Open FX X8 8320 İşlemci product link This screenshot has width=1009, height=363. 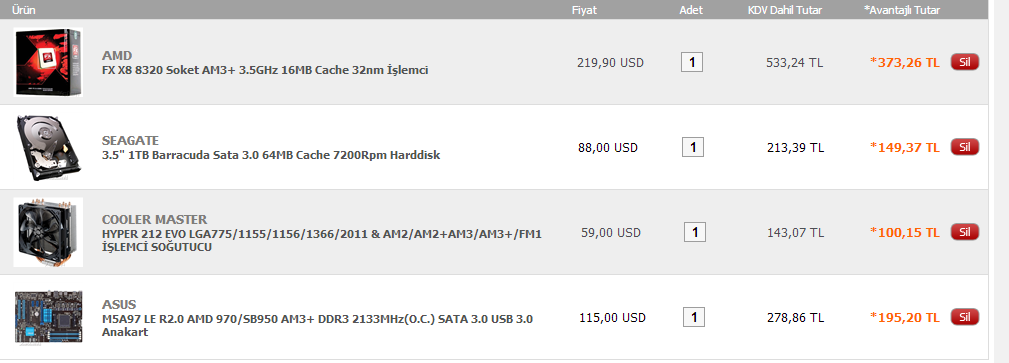[264, 70]
